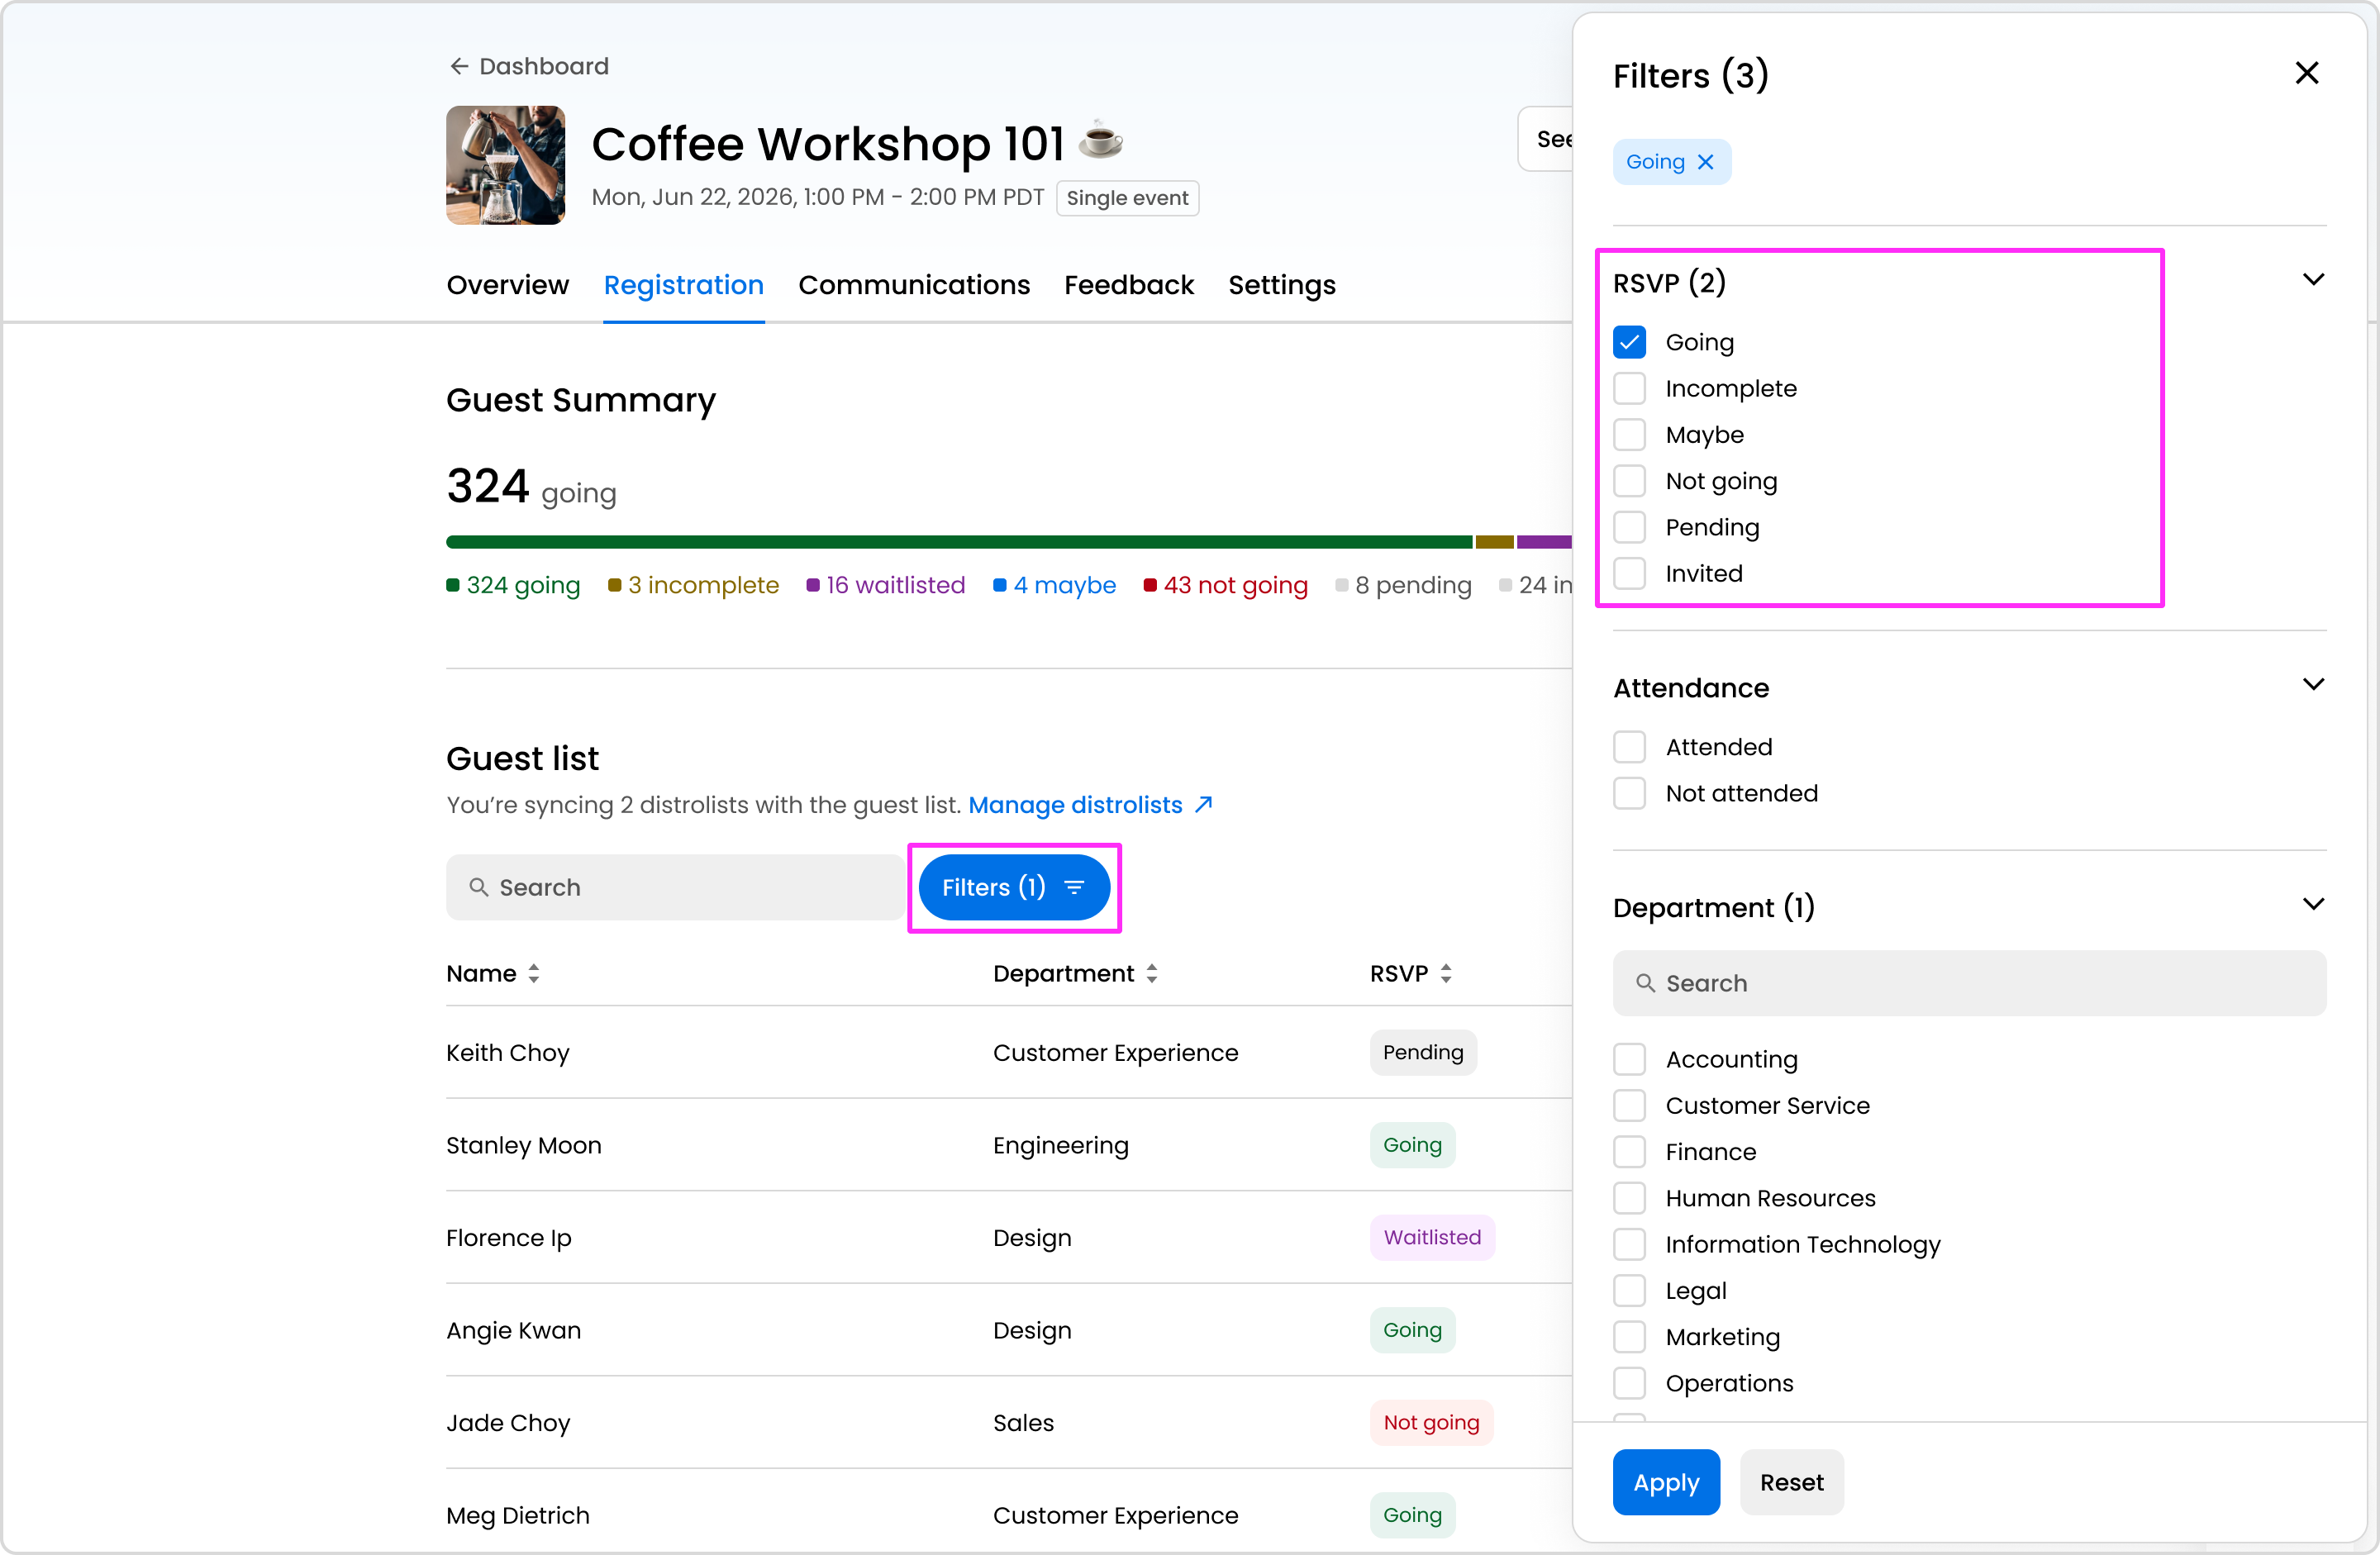Click the Coffee Workshop event thumbnail
Image resolution: width=2380 pixels, height=1555 pixels.
[x=505, y=165]
